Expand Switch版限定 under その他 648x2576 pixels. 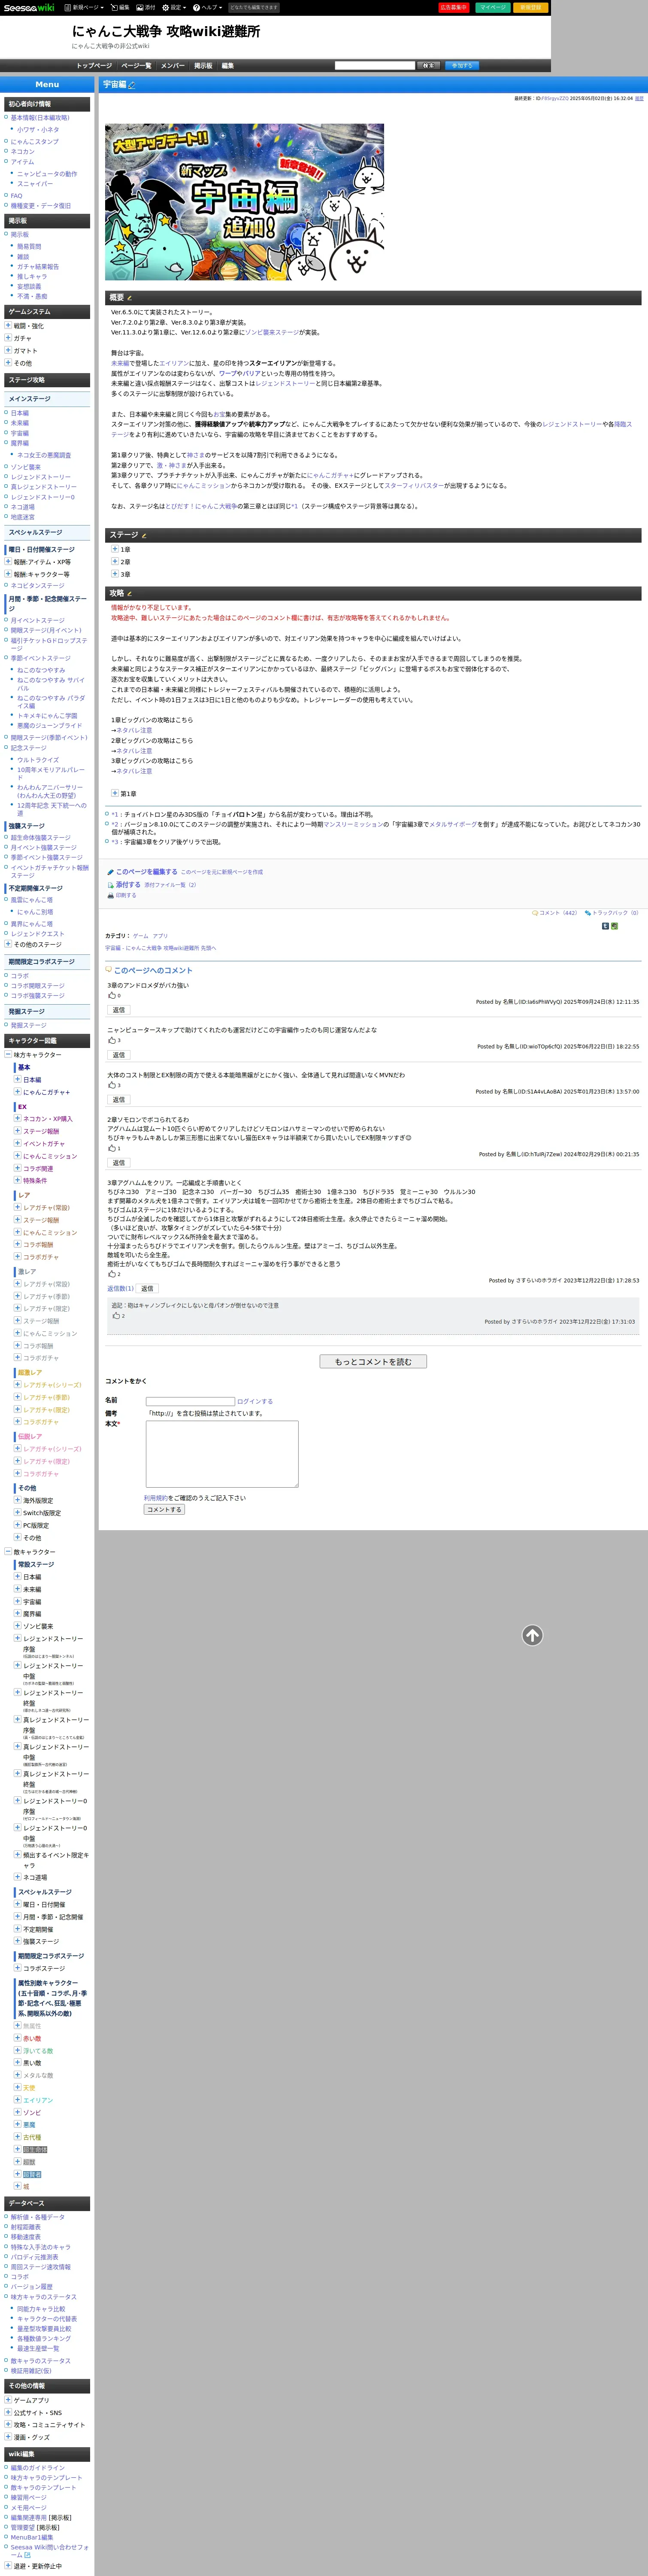point(17,1512)
